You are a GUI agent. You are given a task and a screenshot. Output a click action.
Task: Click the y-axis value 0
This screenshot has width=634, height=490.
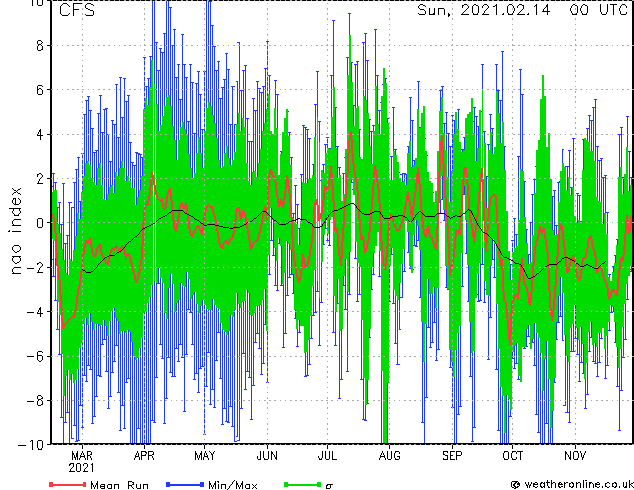[40, 223]
